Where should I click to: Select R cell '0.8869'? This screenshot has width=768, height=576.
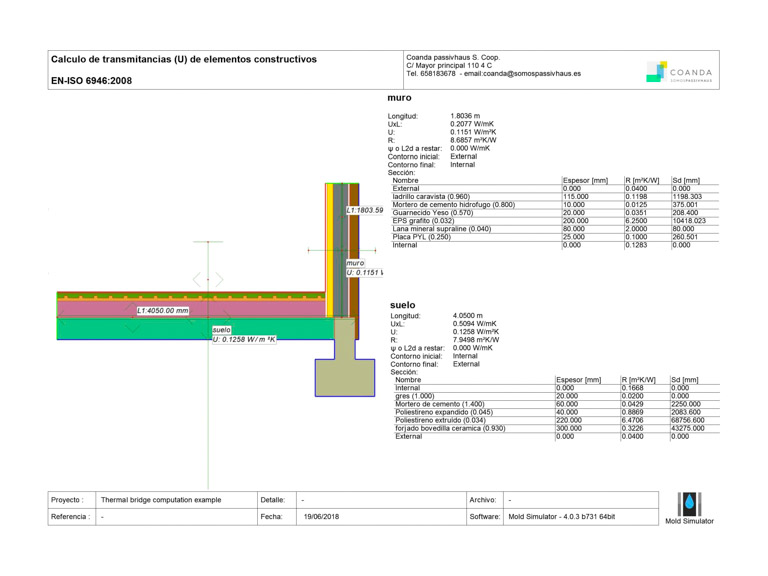632,412
